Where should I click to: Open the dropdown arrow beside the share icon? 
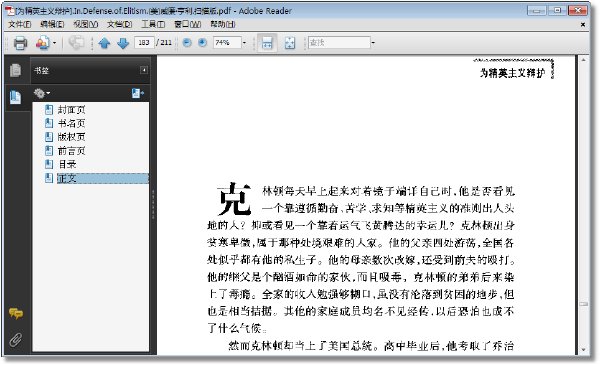[x=54, y=43]
